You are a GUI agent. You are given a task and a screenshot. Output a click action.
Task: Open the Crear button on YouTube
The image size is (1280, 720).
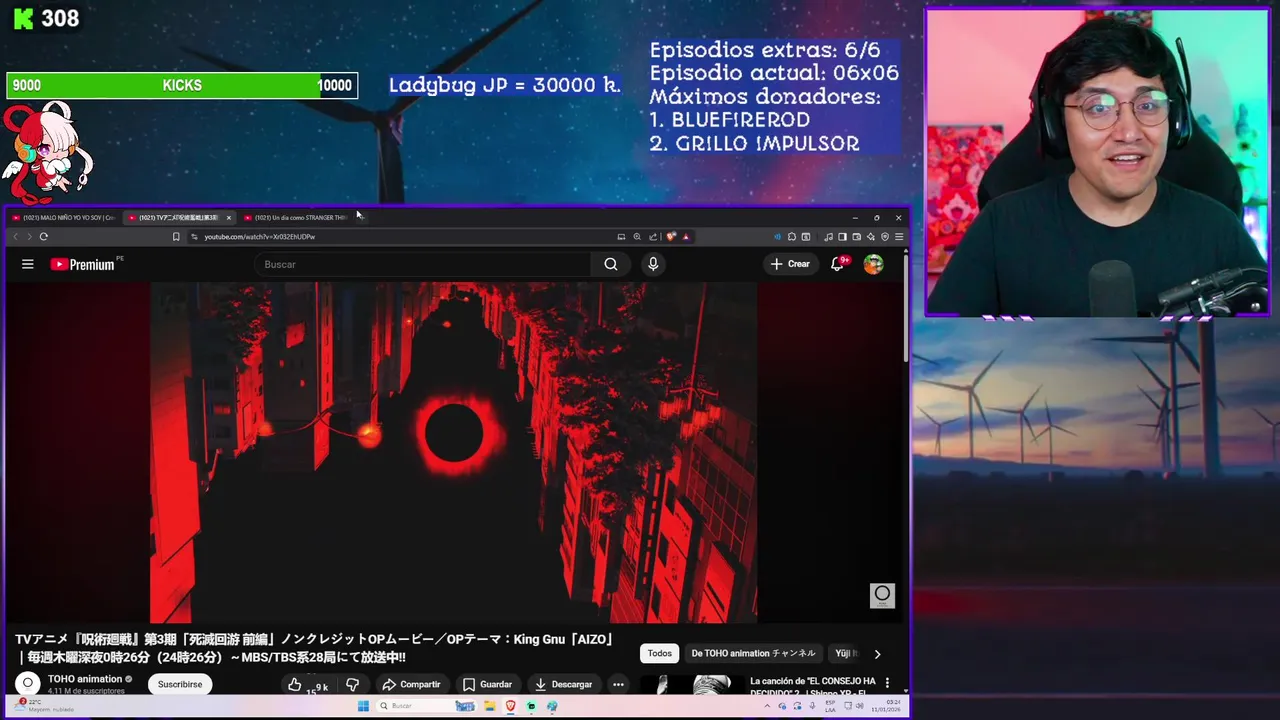pyautogui.click(x=790, y=264)
